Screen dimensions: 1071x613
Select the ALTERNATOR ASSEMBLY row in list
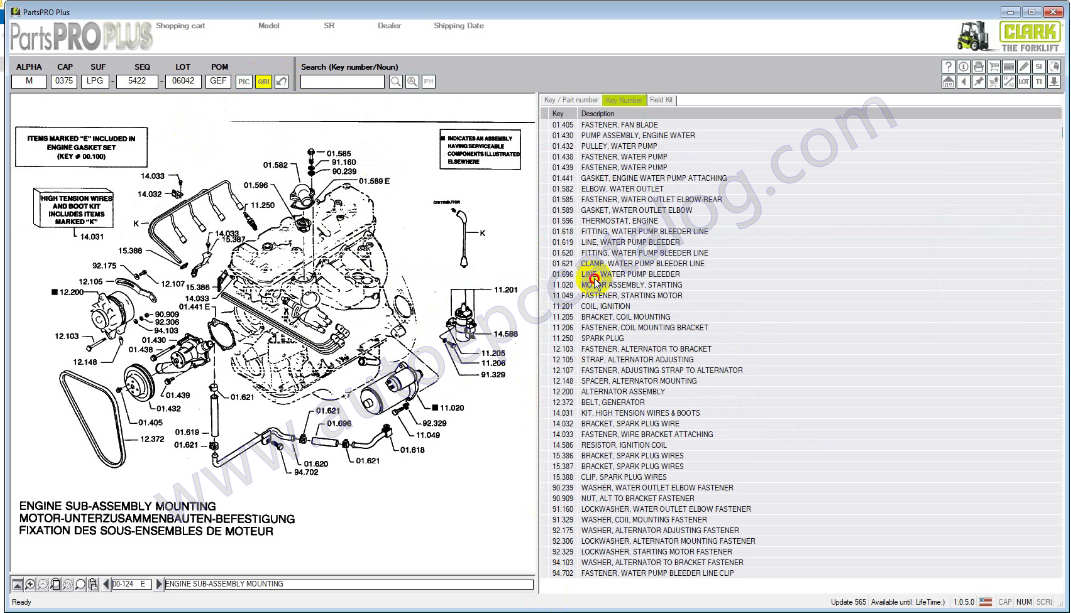623,391
